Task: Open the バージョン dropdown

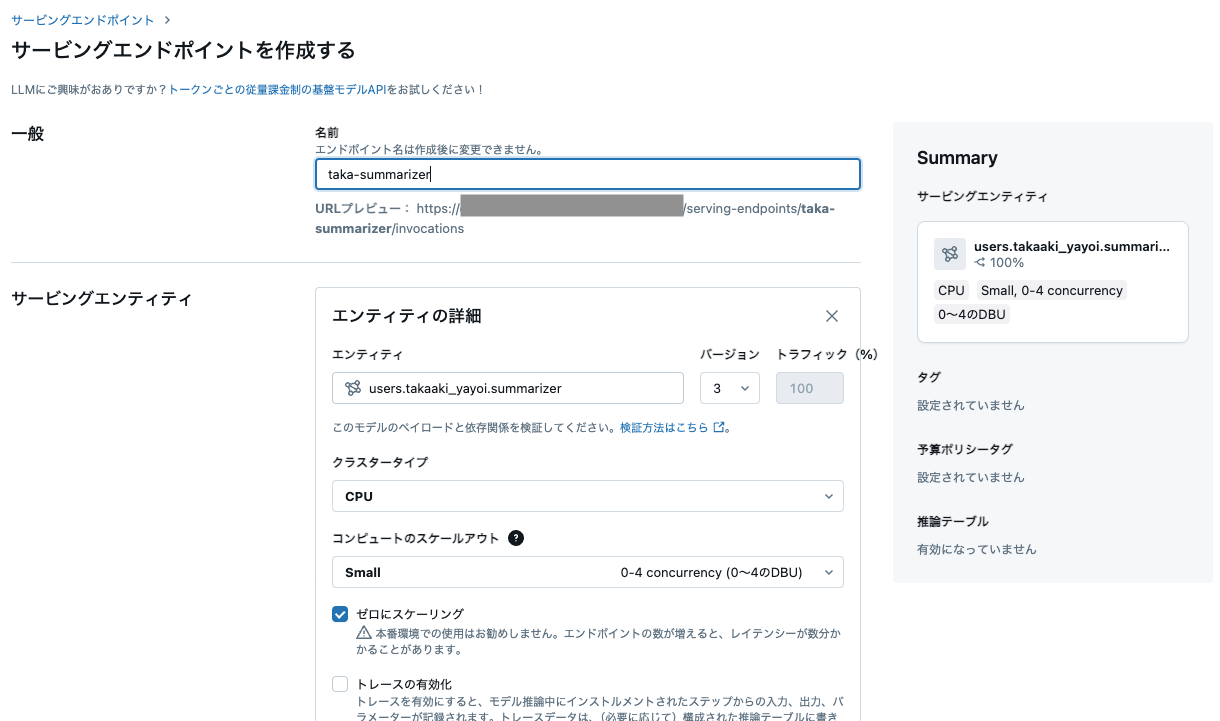Action: click(730, 387)
